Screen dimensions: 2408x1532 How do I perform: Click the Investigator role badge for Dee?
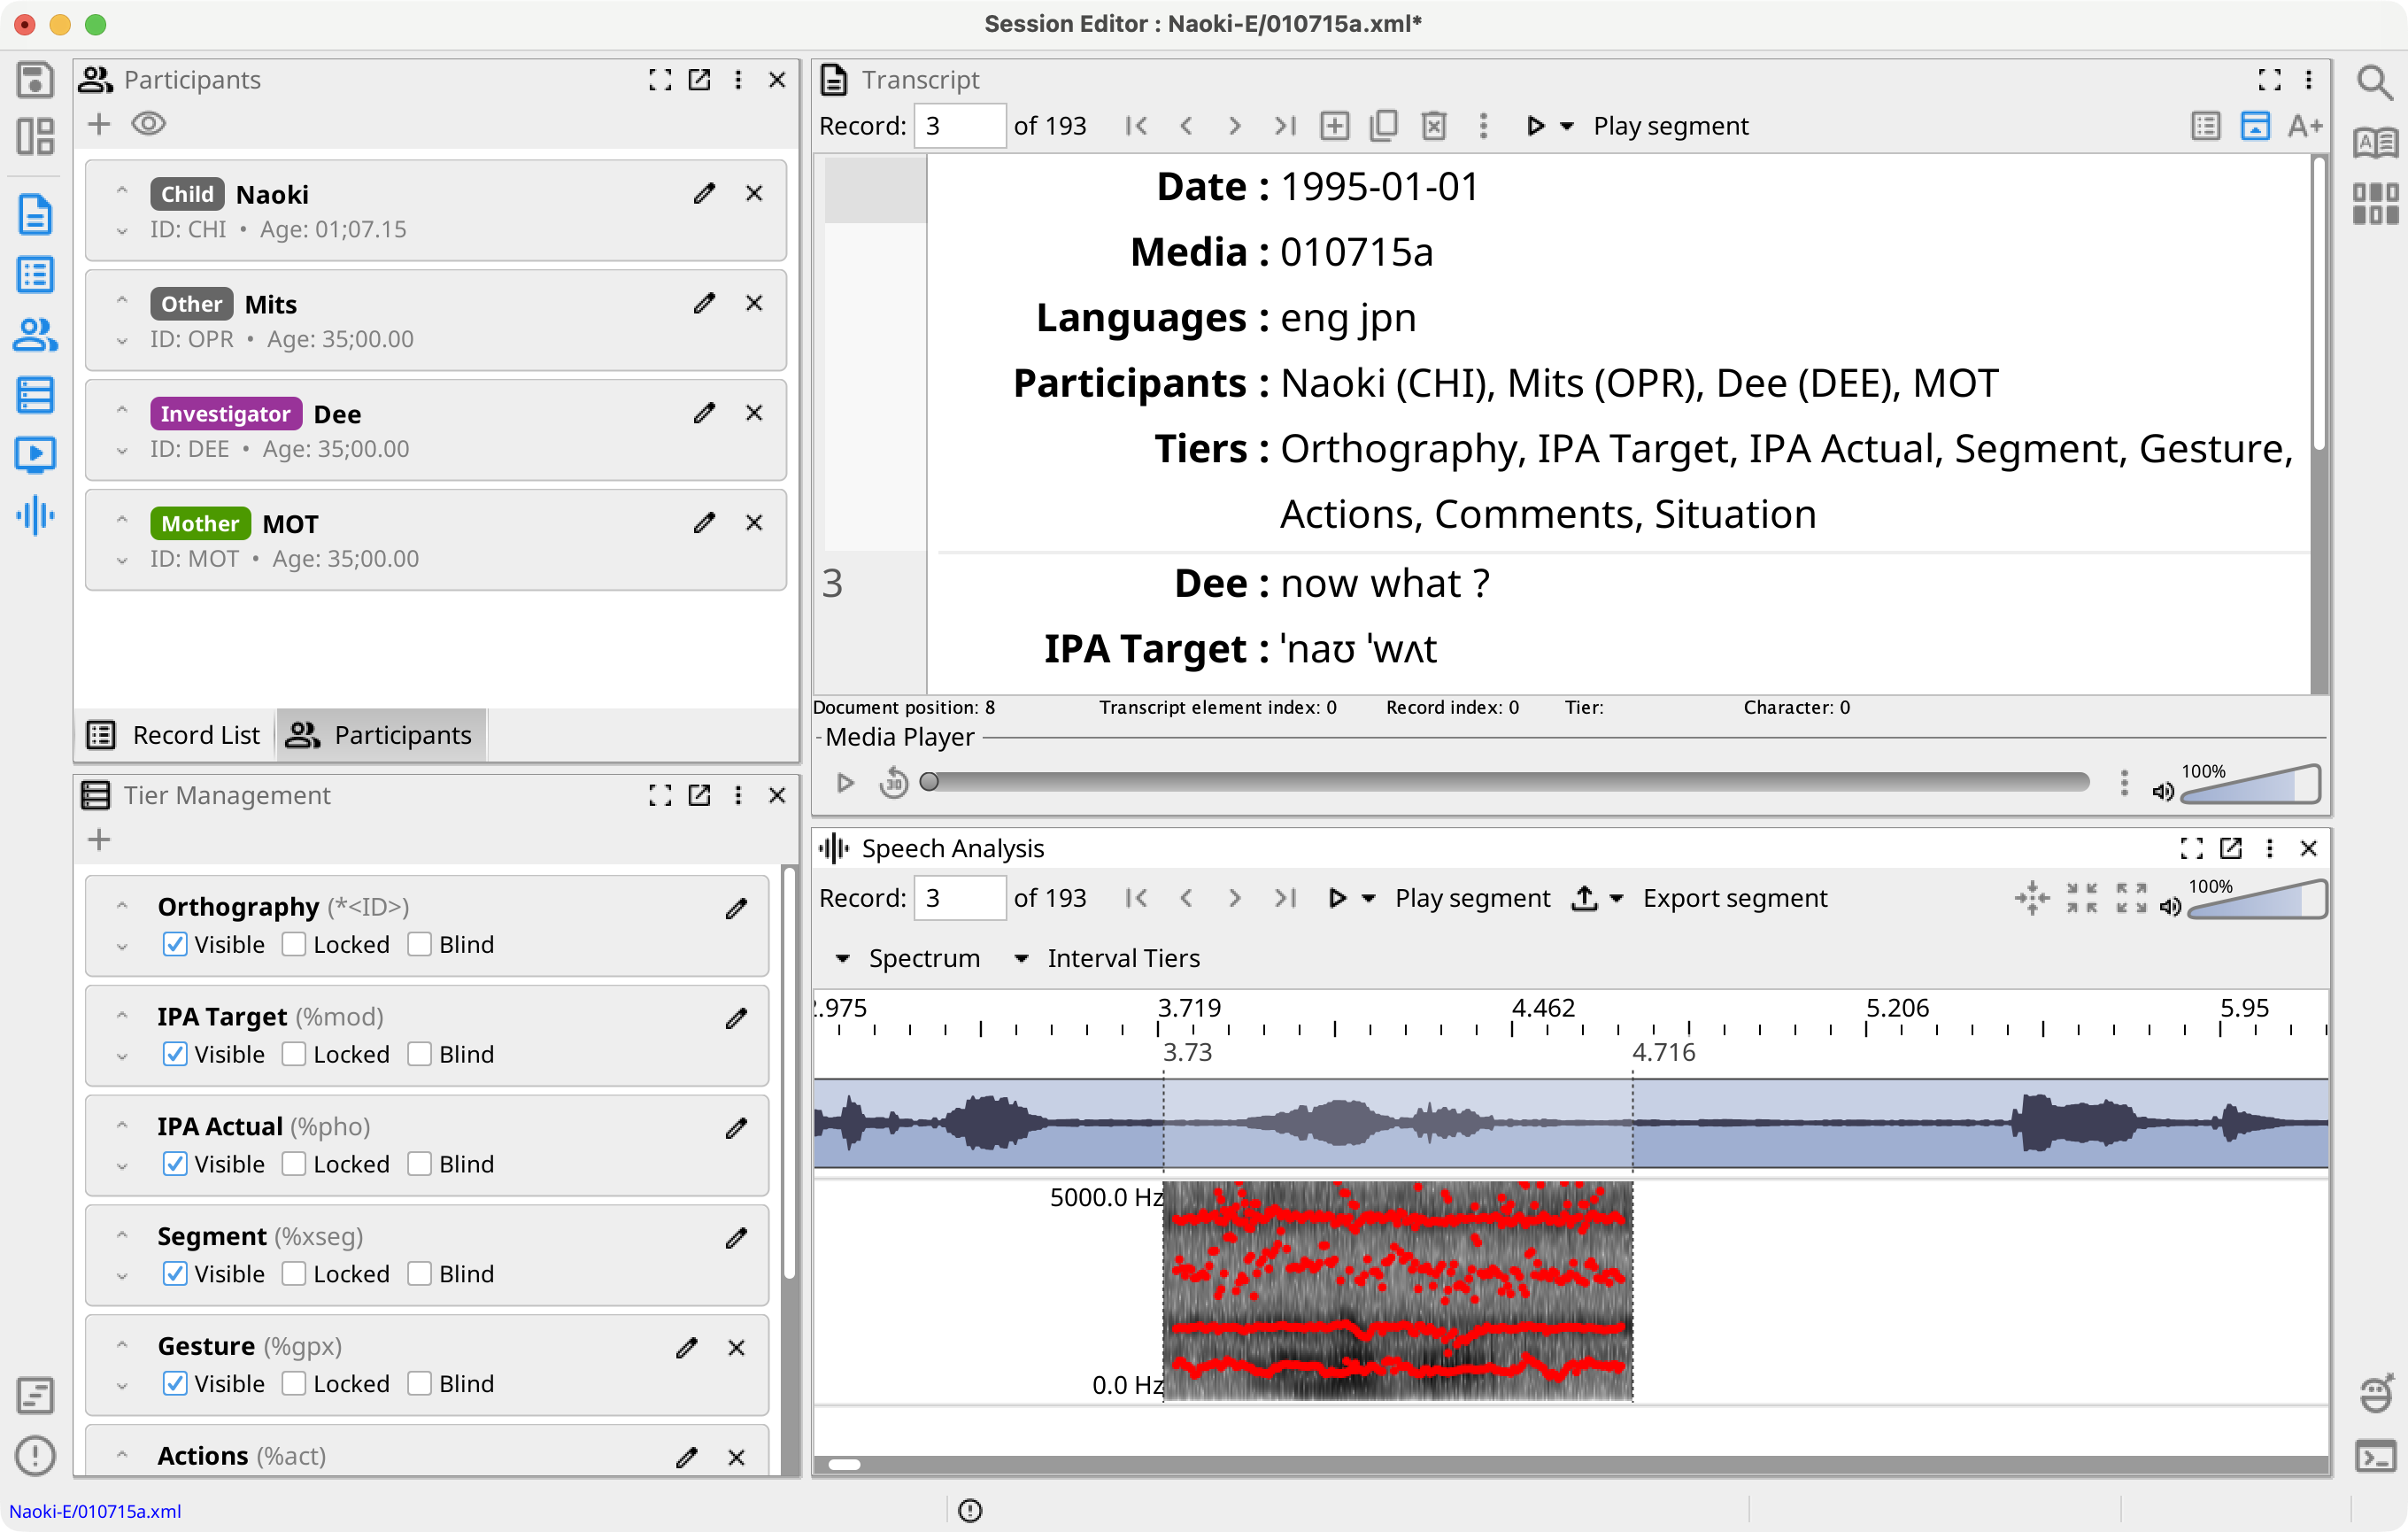[225, 413]
